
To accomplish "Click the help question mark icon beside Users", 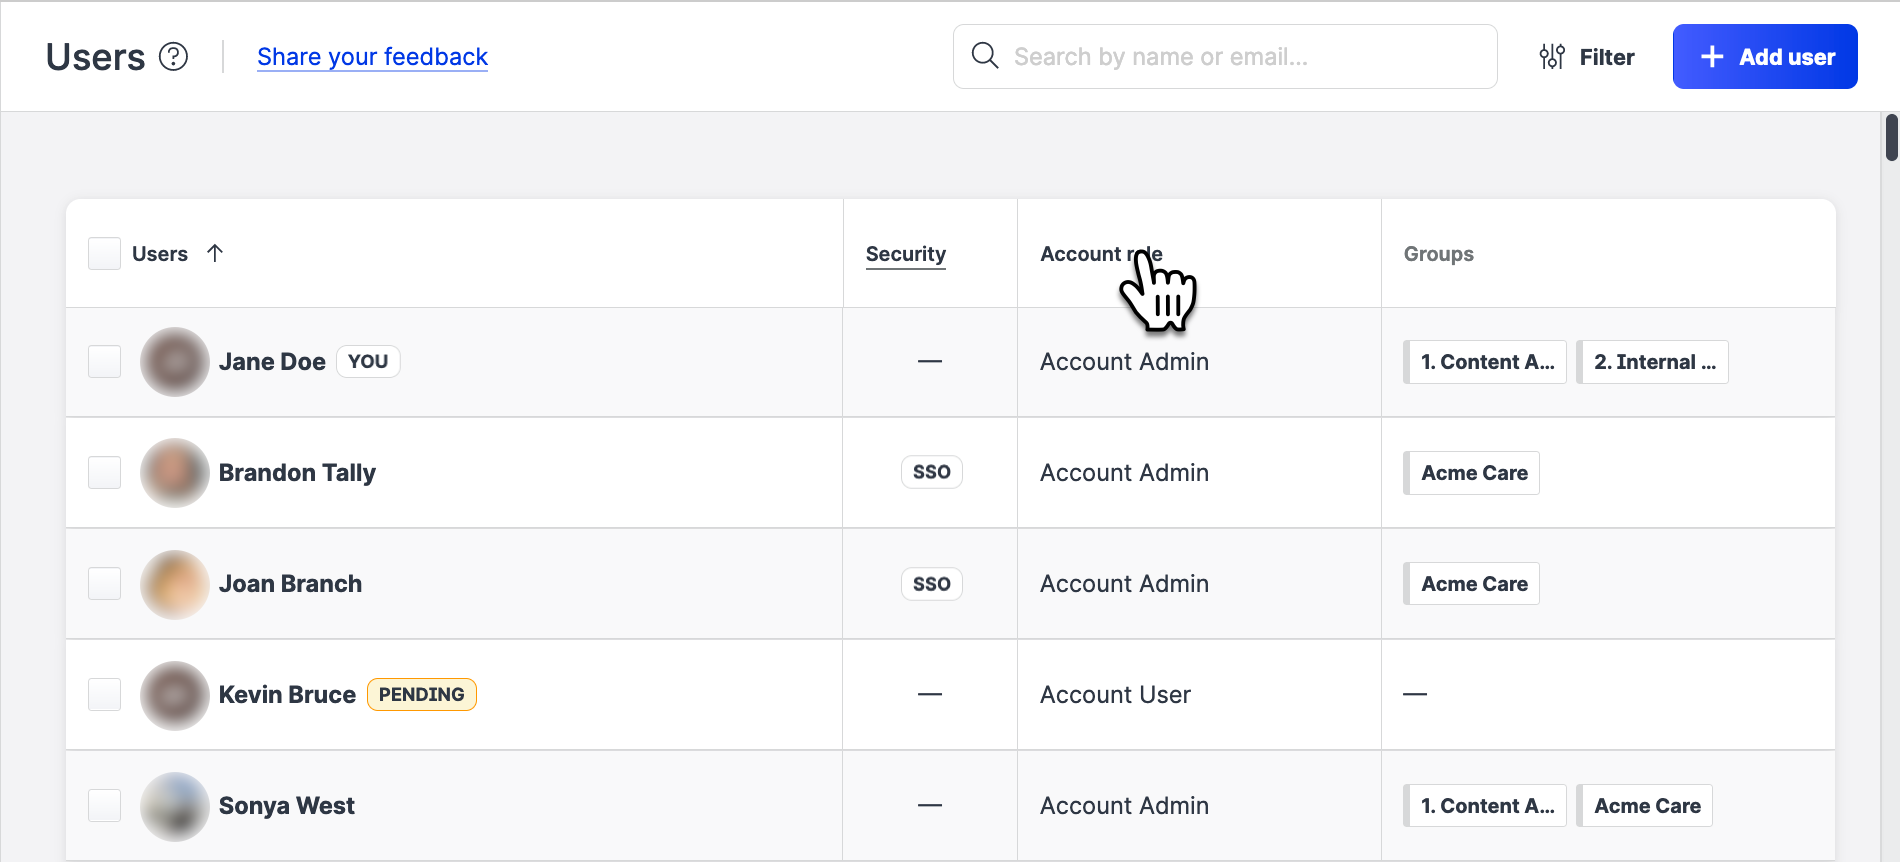I will pyautogui.click(x=174, y=57).
